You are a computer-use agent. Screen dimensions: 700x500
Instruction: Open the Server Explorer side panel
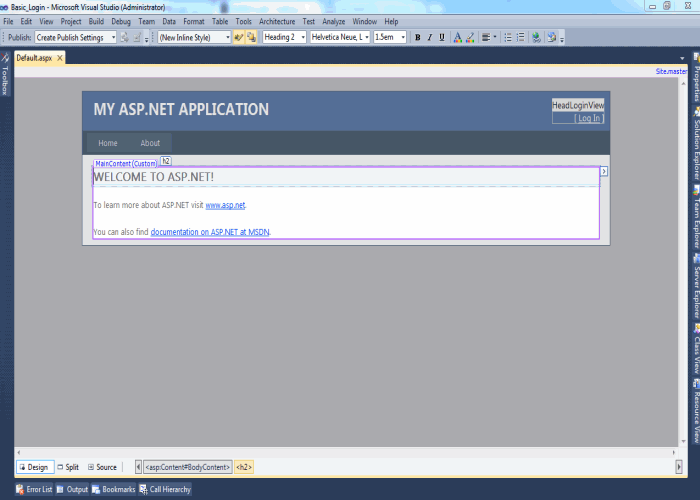coord(696,286)
